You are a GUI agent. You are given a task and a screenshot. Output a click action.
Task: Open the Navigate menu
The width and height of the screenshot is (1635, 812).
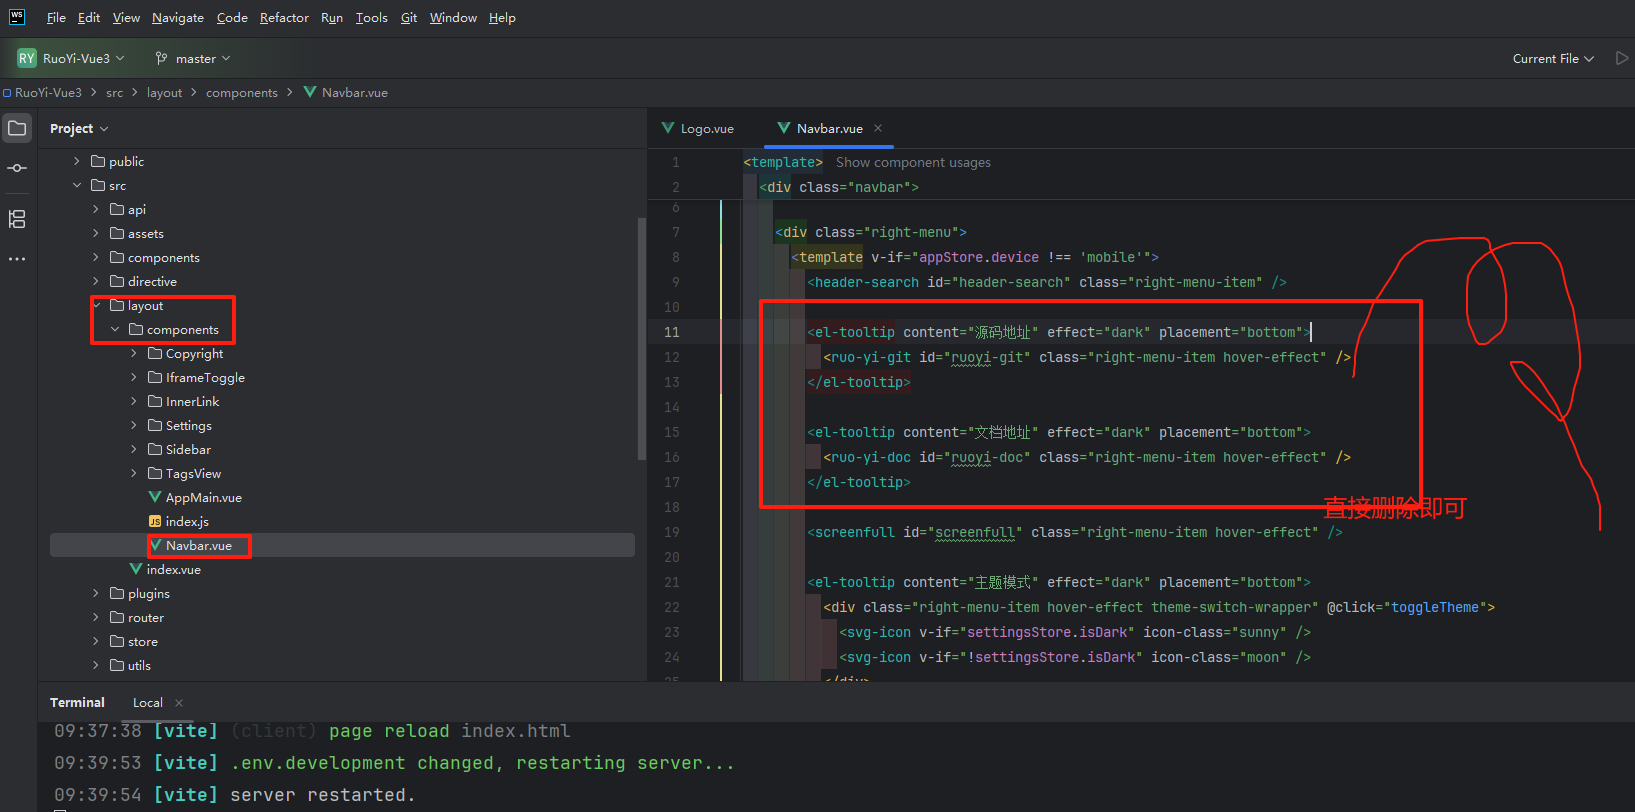[178, 17]
